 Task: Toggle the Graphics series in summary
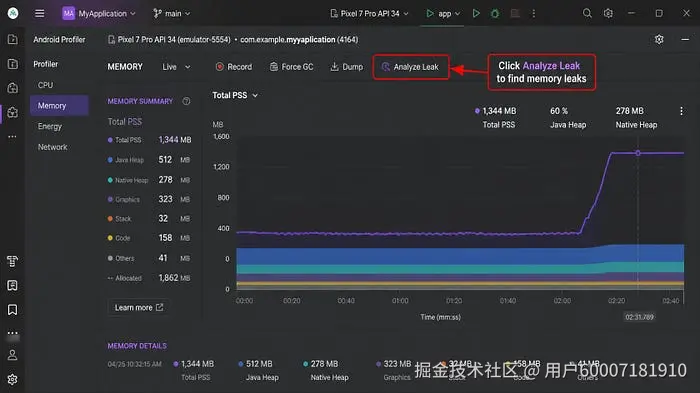[x=149, y=199]
